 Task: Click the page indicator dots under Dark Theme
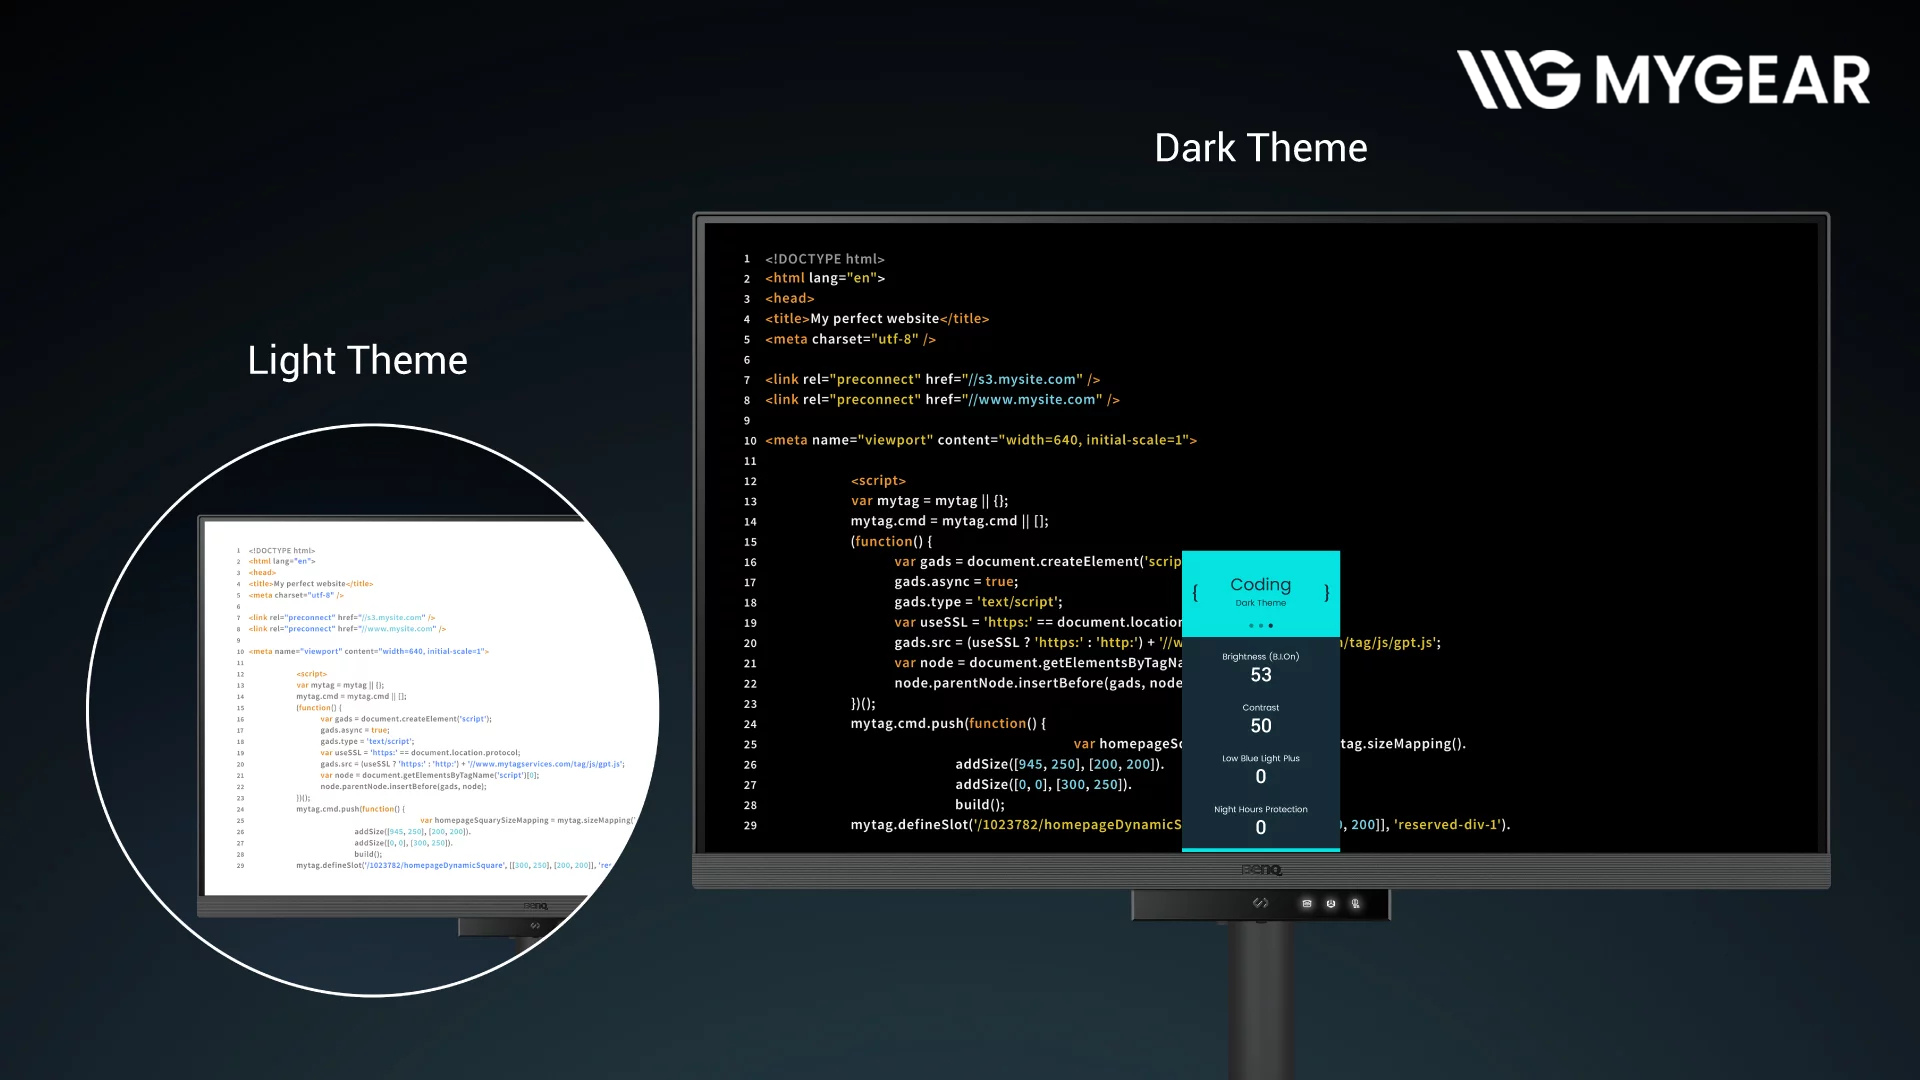click(1260, 626)
